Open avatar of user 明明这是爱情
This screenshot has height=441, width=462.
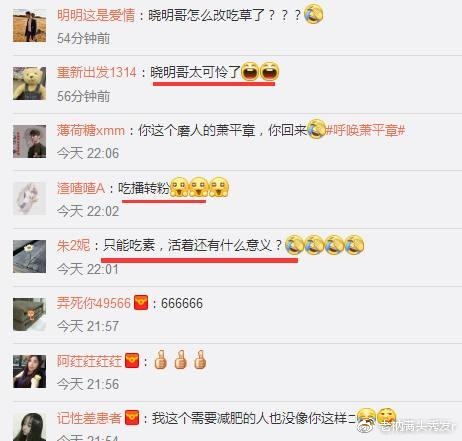(x=29, y=26)
